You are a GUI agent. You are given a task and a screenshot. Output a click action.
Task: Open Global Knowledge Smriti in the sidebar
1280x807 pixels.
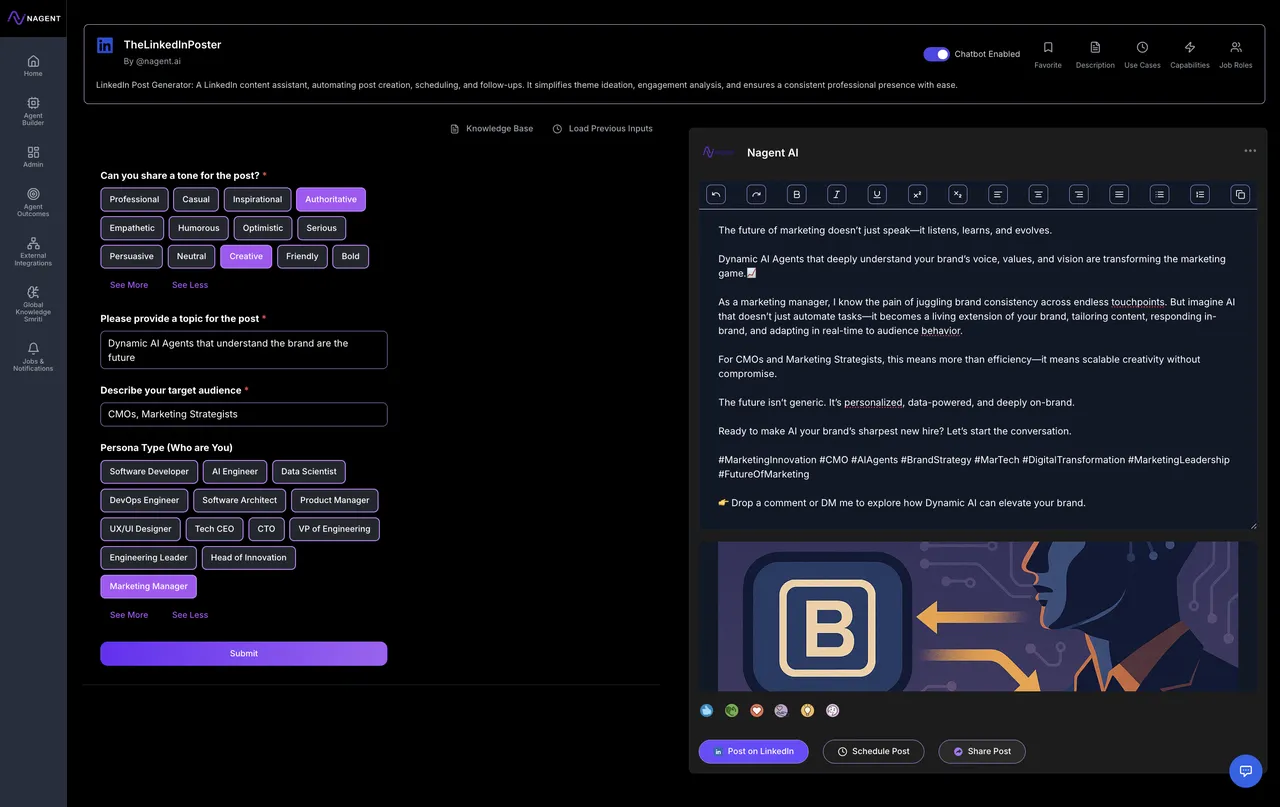tap(33, 304)
